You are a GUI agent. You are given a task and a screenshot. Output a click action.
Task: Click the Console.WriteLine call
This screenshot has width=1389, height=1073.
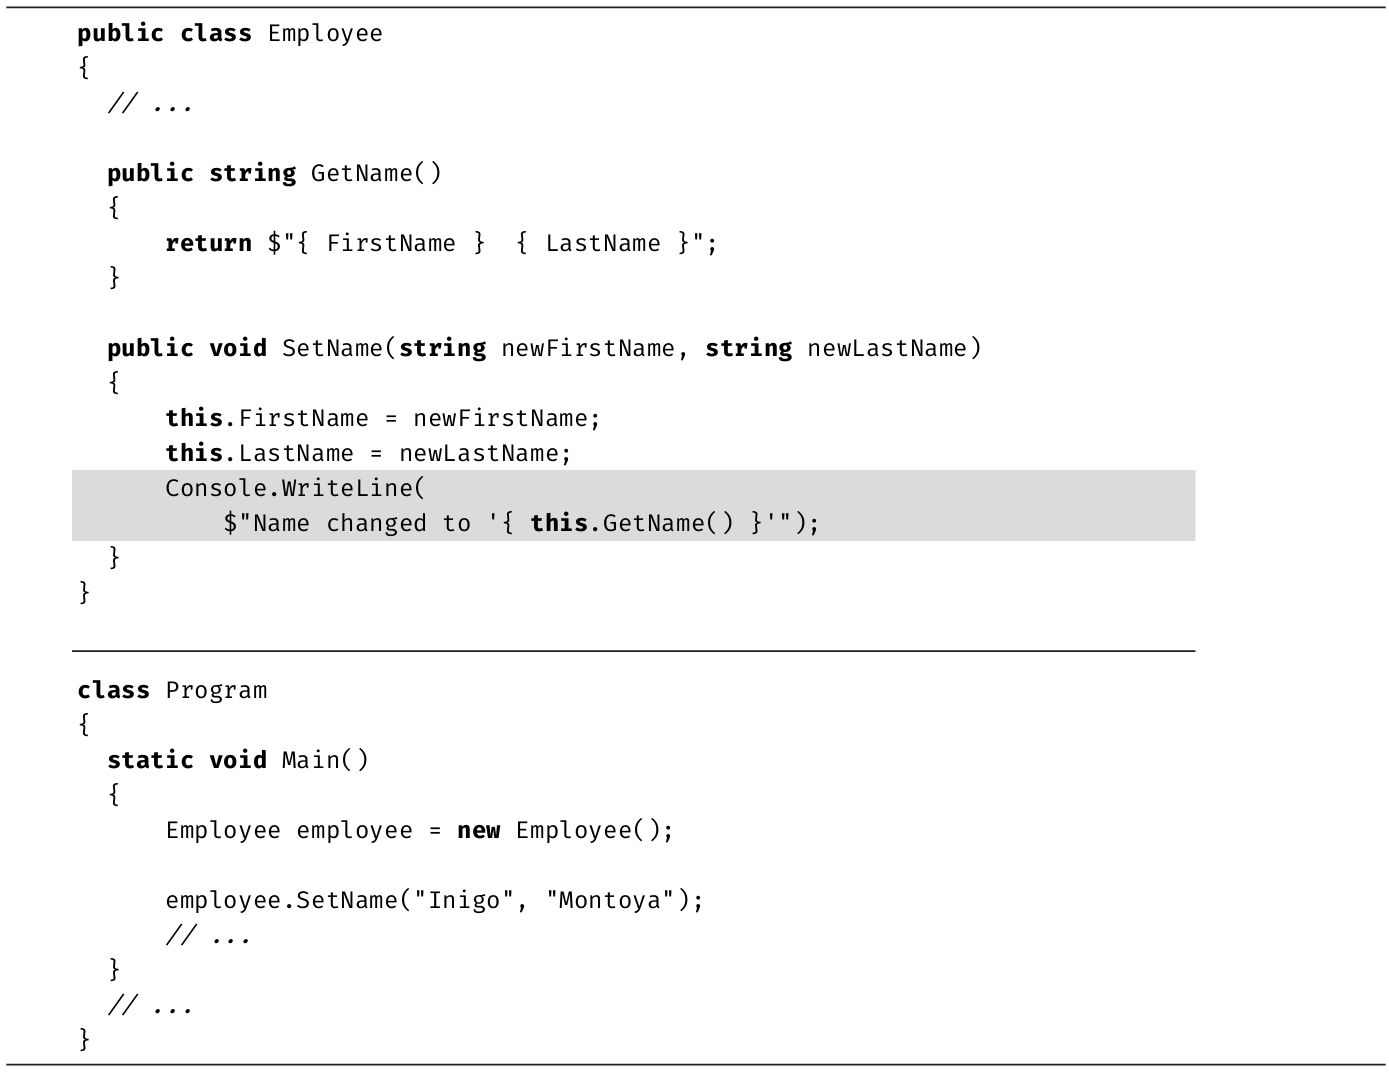(x=295, y=489)
